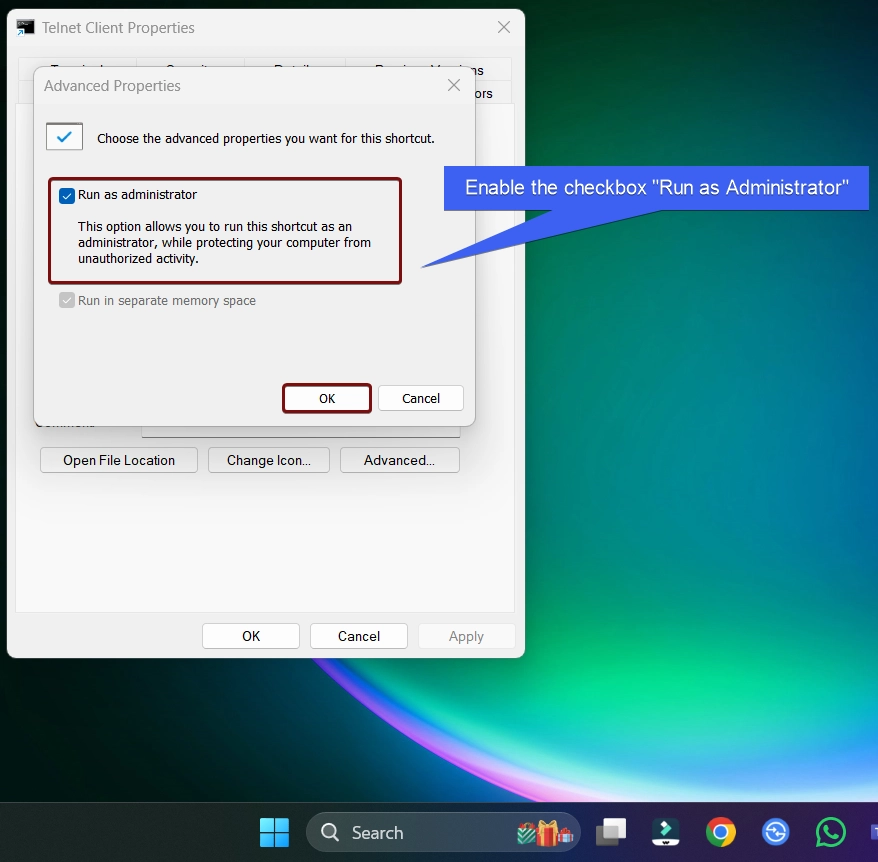Cancel the Advanced Properties dialog
The height and width of the screenshot is (862, 878).
click(x=421, y=398)
